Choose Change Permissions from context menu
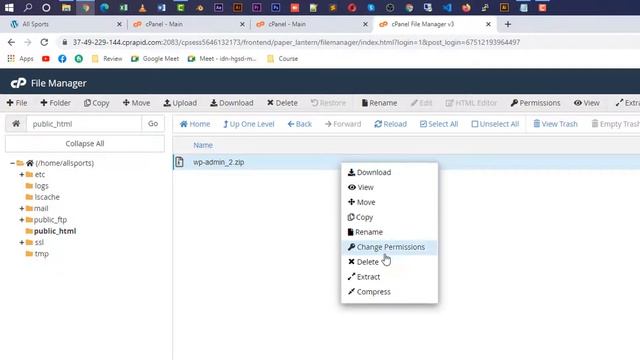 [389, 247]
